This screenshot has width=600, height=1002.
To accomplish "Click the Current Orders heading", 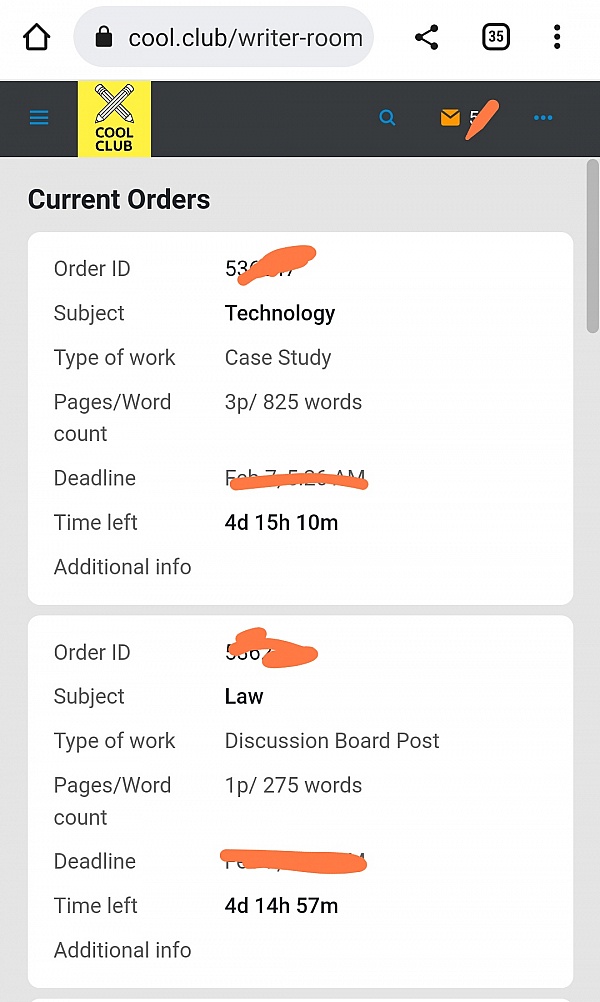I will coord(119,199).
